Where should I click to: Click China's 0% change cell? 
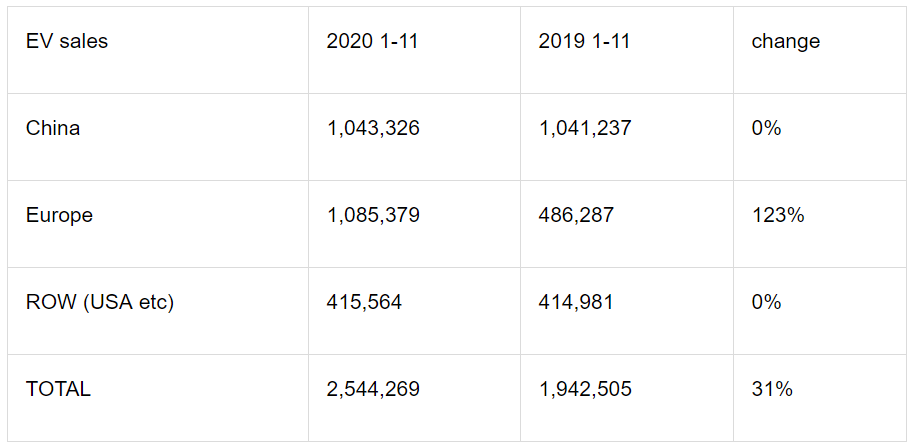(x=766, y=128)
